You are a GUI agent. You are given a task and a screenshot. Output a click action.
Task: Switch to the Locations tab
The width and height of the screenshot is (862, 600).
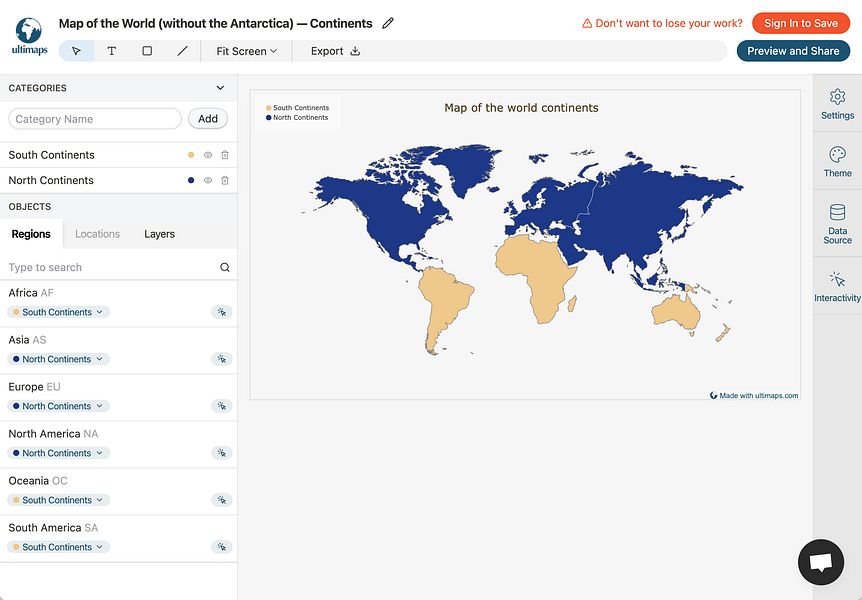coord(97,234)
